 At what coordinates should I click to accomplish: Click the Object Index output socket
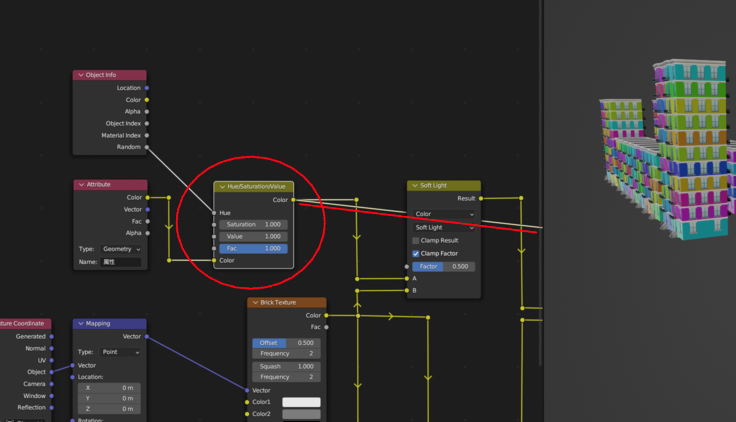147,123
